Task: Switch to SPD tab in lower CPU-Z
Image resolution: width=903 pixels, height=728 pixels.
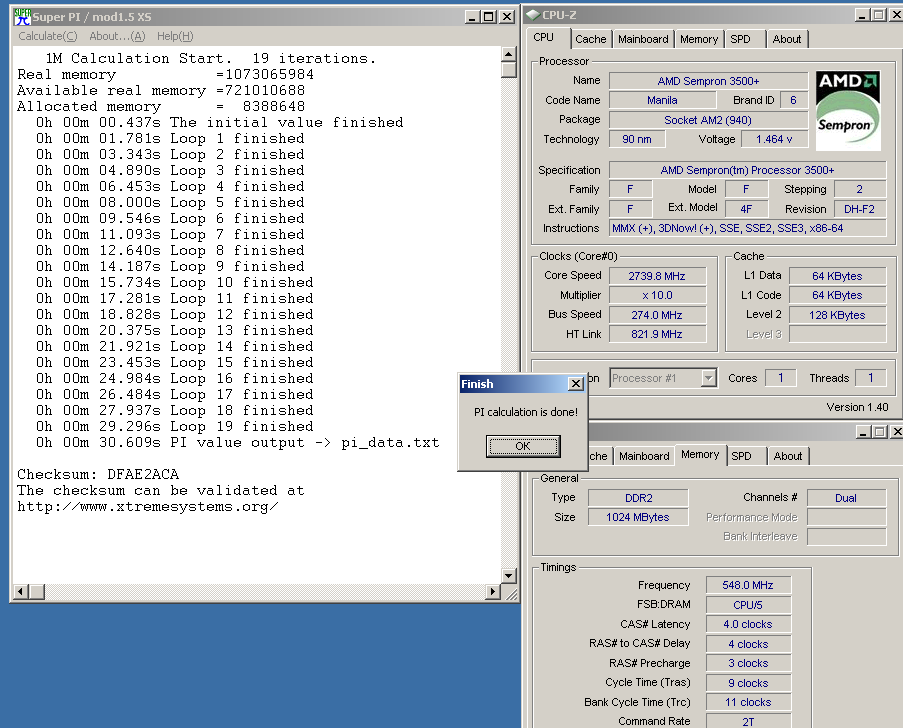Action: (x=741, y=456)
